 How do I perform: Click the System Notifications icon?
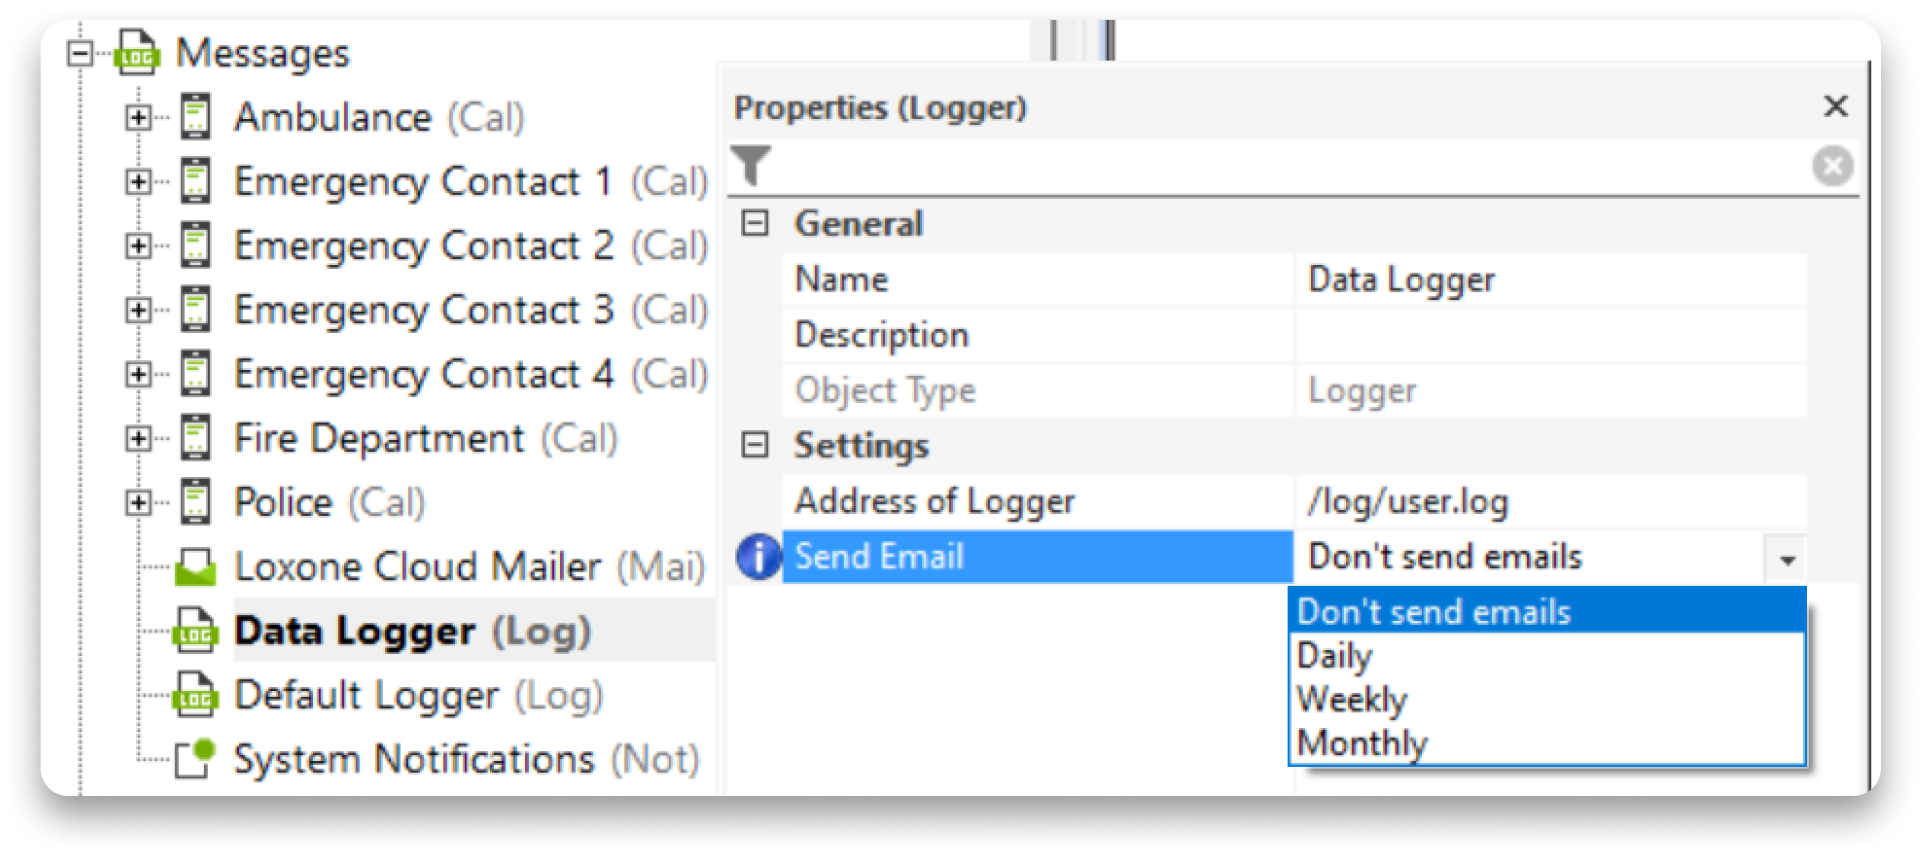[195, 758]
